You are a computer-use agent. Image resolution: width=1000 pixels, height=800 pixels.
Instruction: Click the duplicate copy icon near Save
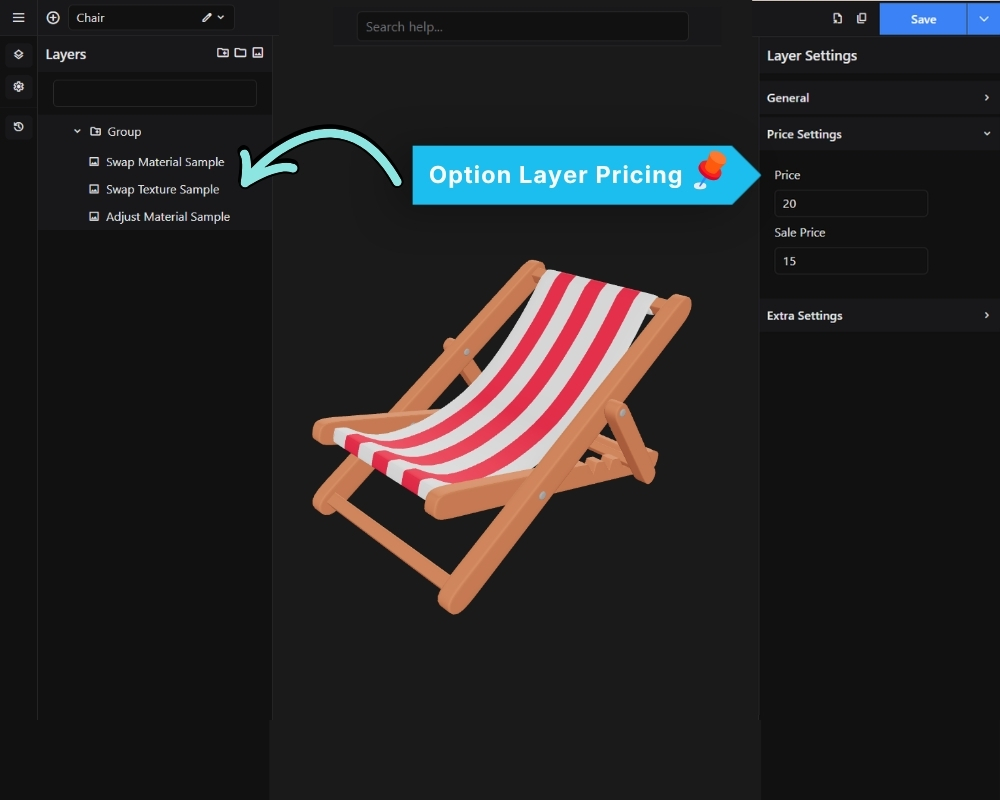click(862, 19)
